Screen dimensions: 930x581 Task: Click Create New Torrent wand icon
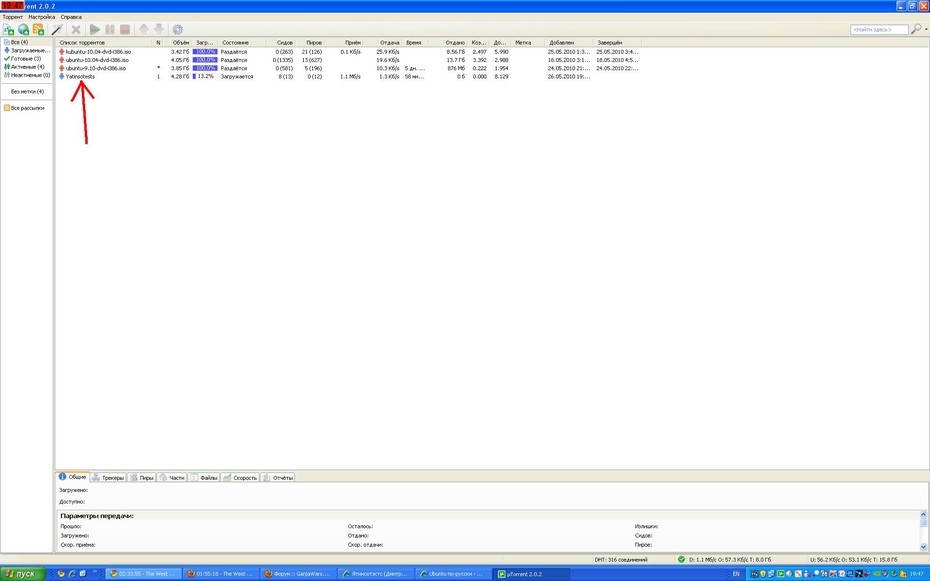57,29
